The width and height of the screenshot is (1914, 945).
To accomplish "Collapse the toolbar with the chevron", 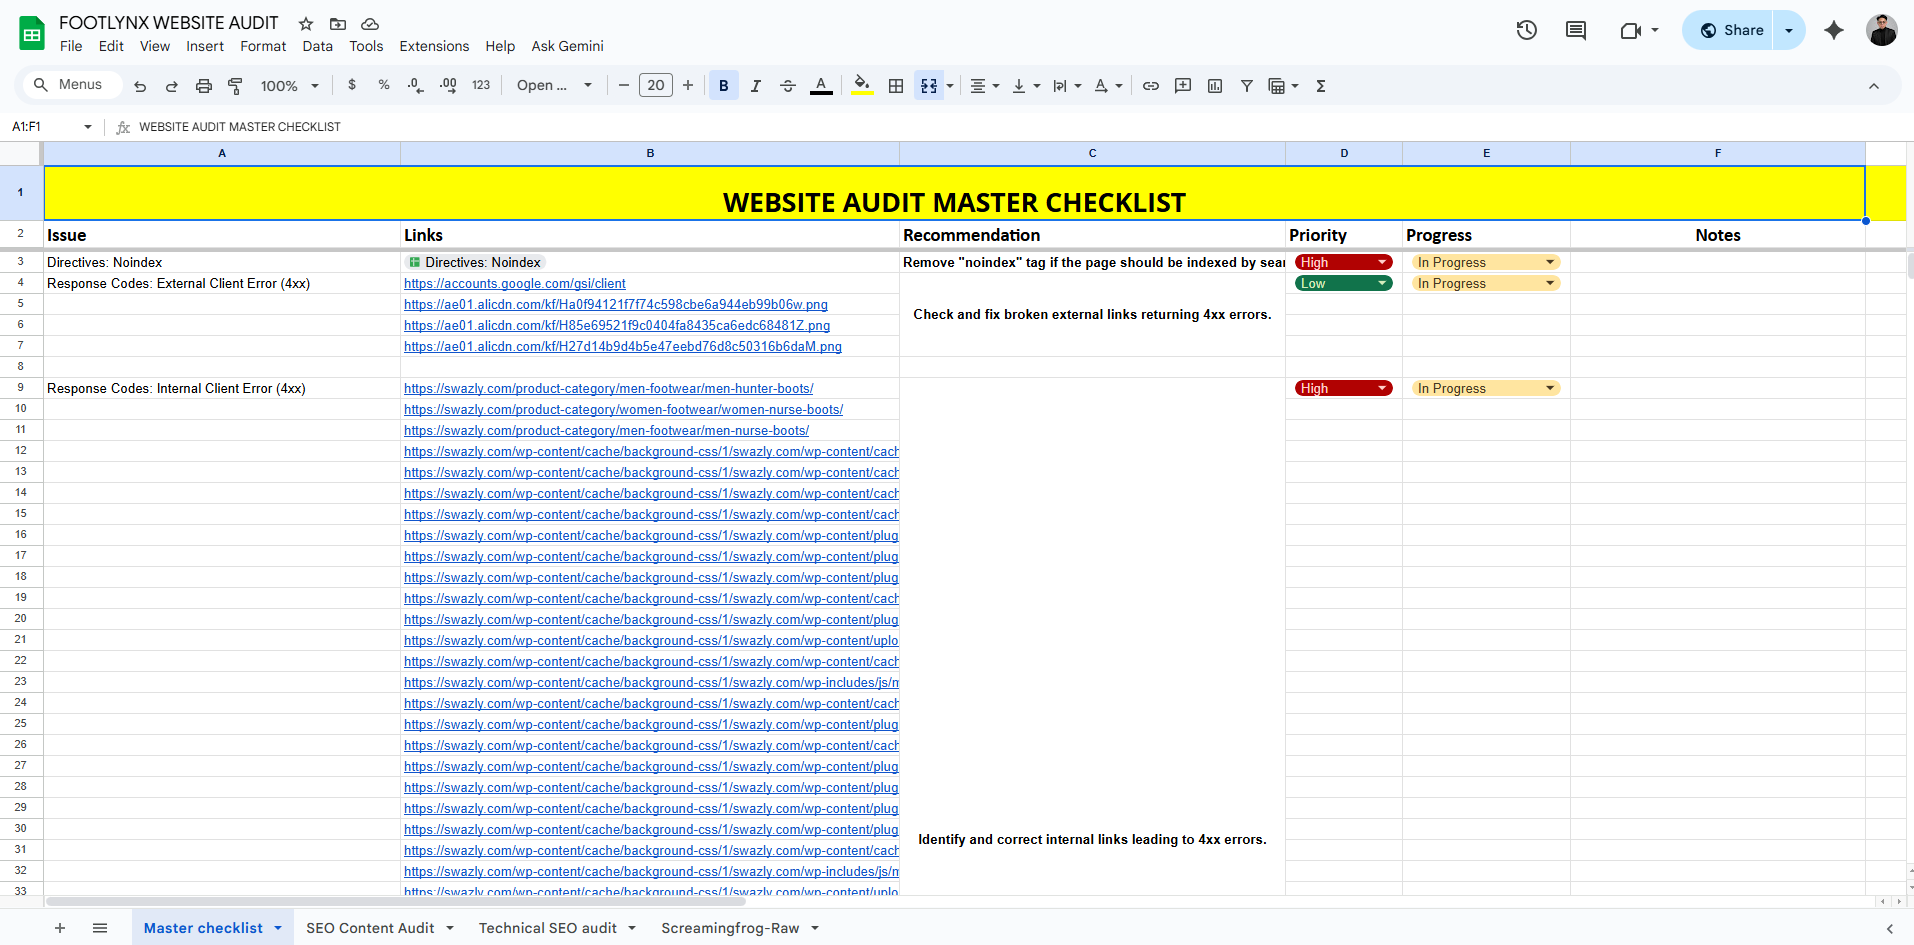I will [1874, 86].
